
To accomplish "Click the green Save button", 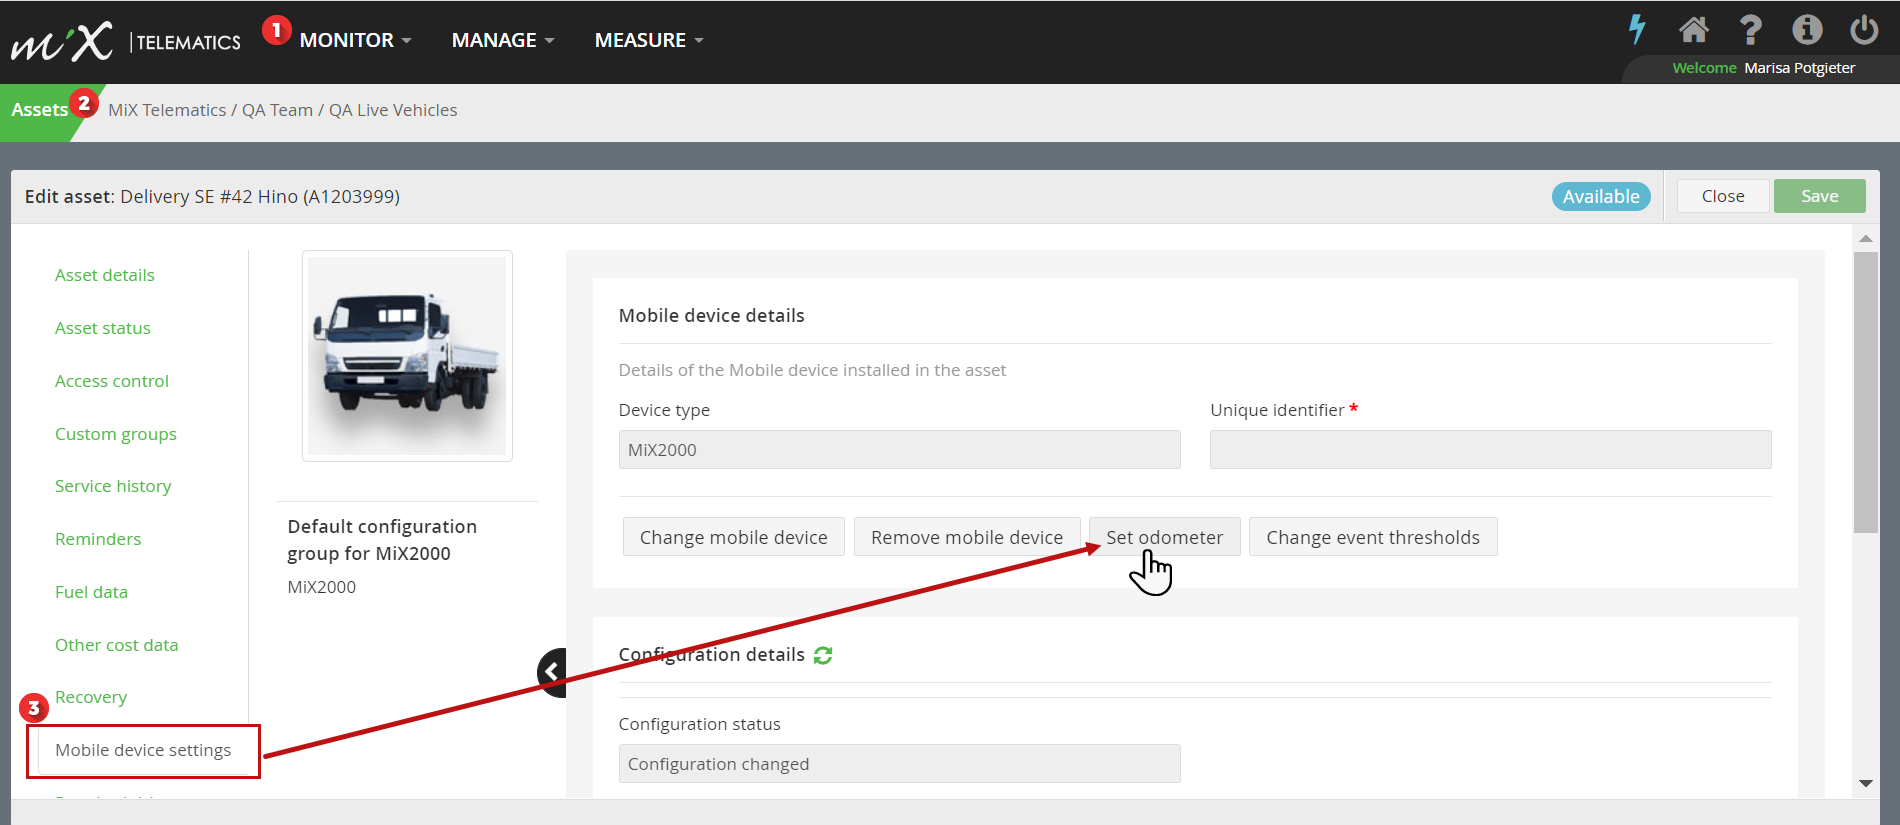I will (x=1820, y=196).
